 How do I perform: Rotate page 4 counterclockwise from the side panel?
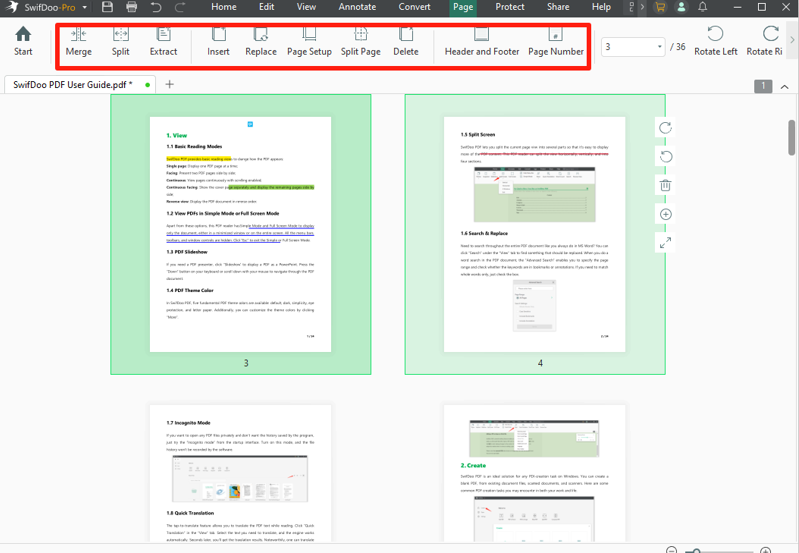click(x=665, y=156)
